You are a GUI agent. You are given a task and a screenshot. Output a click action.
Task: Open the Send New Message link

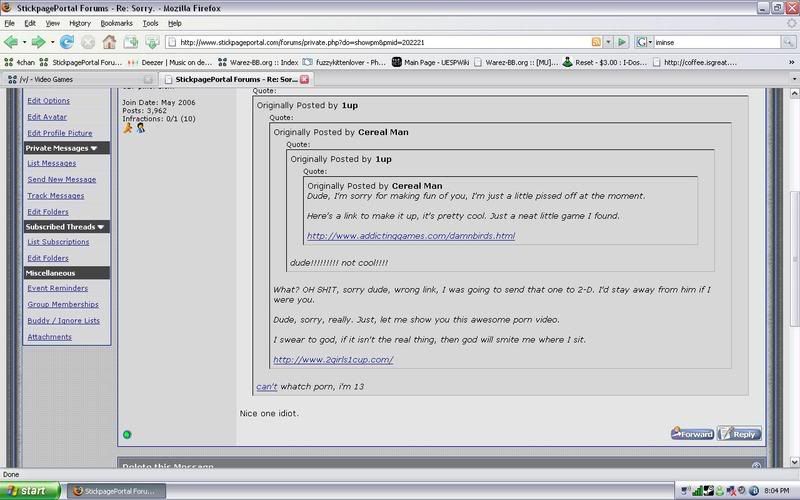point(62,180)
